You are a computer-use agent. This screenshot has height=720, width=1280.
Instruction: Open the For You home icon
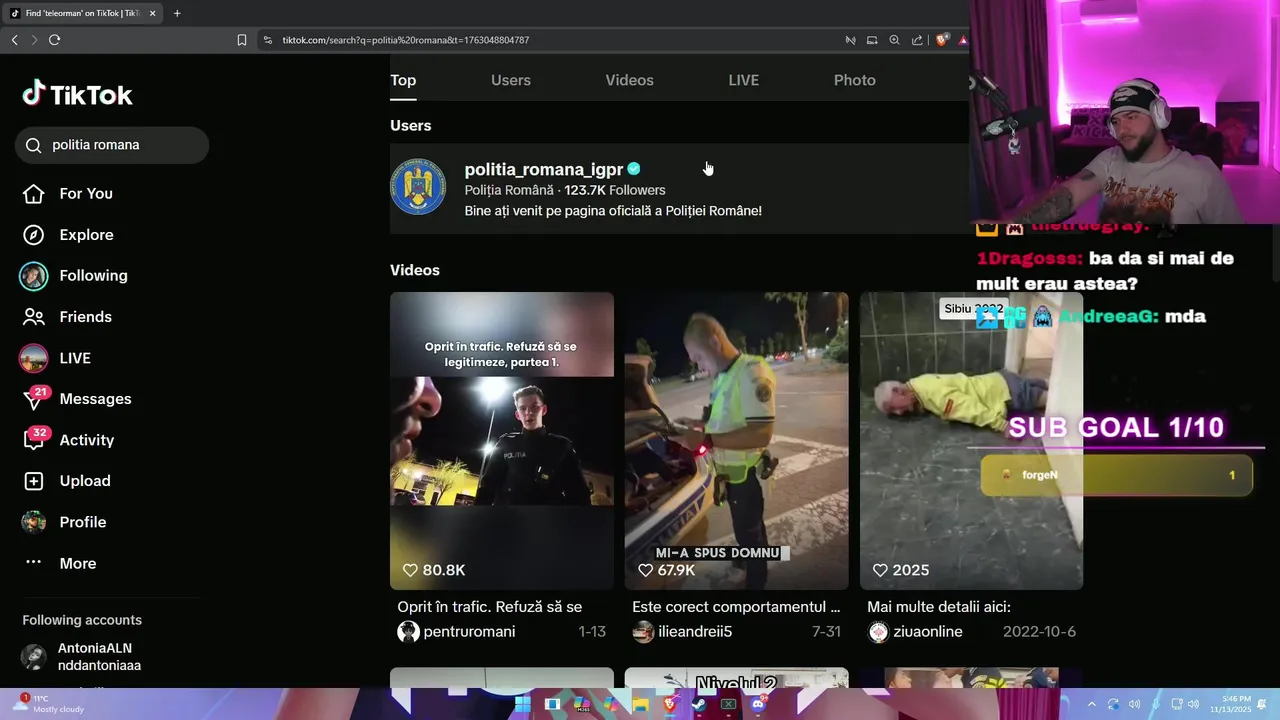(34, 194)
